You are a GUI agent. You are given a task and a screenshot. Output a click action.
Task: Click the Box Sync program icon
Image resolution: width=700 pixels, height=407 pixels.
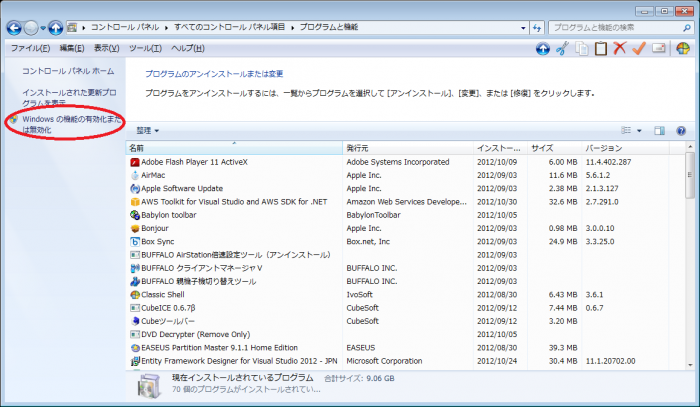pos(135,242)
